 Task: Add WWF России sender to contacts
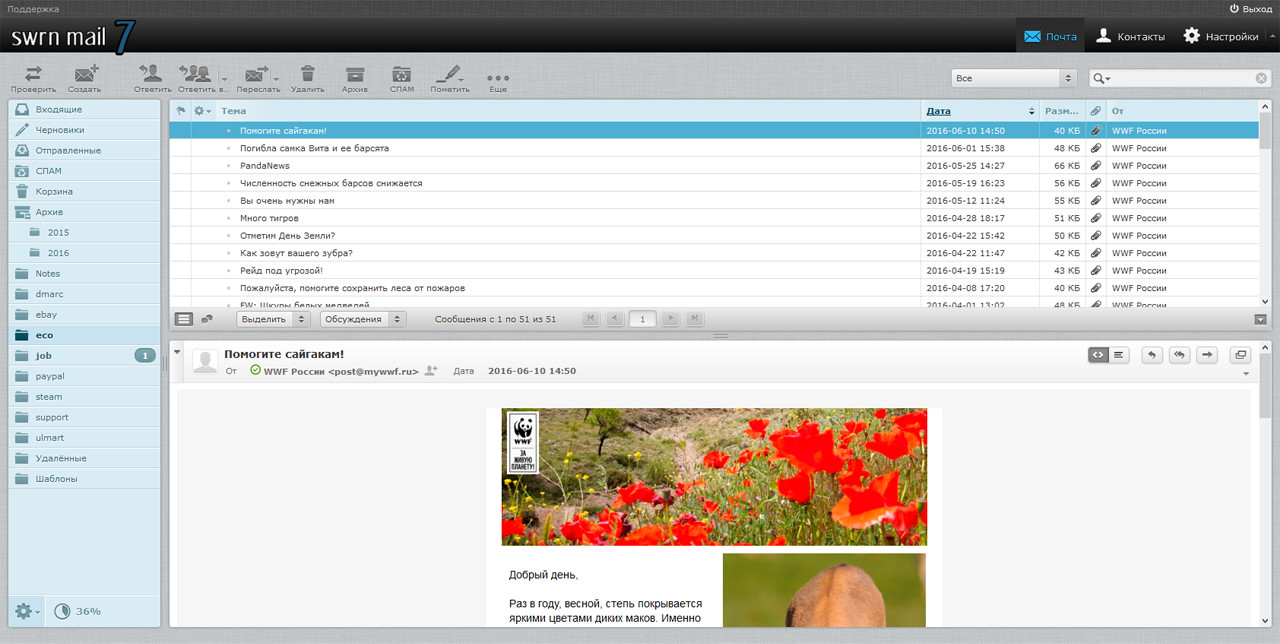(x=431, y=371)
